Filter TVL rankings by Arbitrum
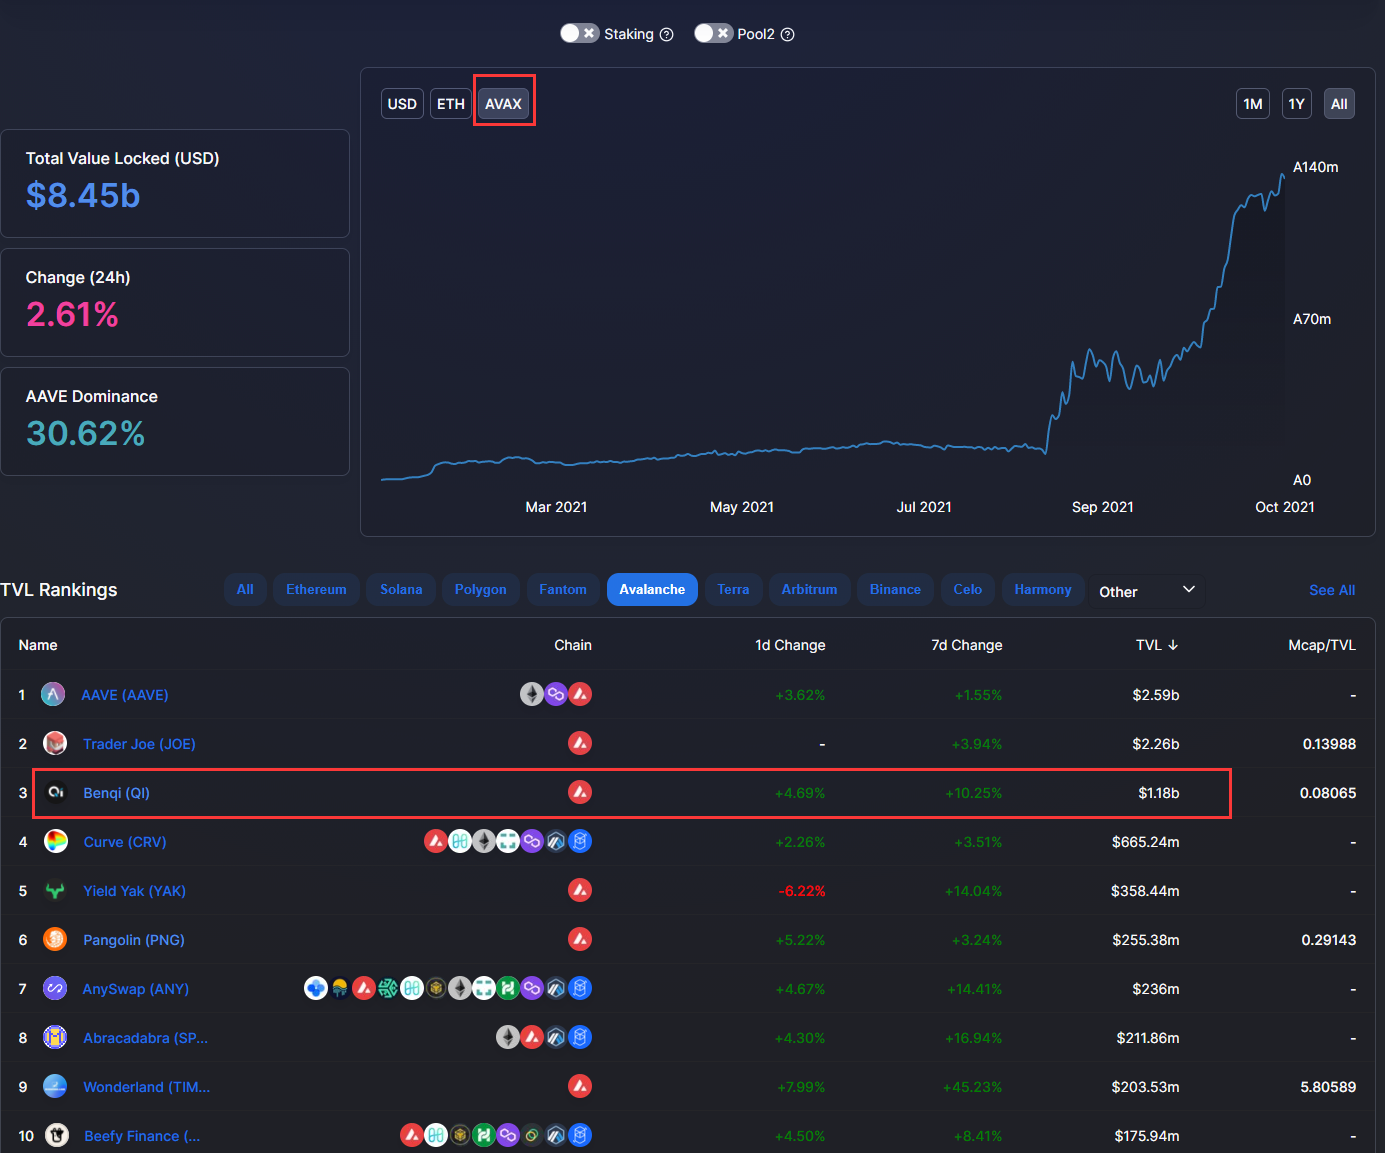The height and width of the screenshot is (1153, 1385). (810, 590)
